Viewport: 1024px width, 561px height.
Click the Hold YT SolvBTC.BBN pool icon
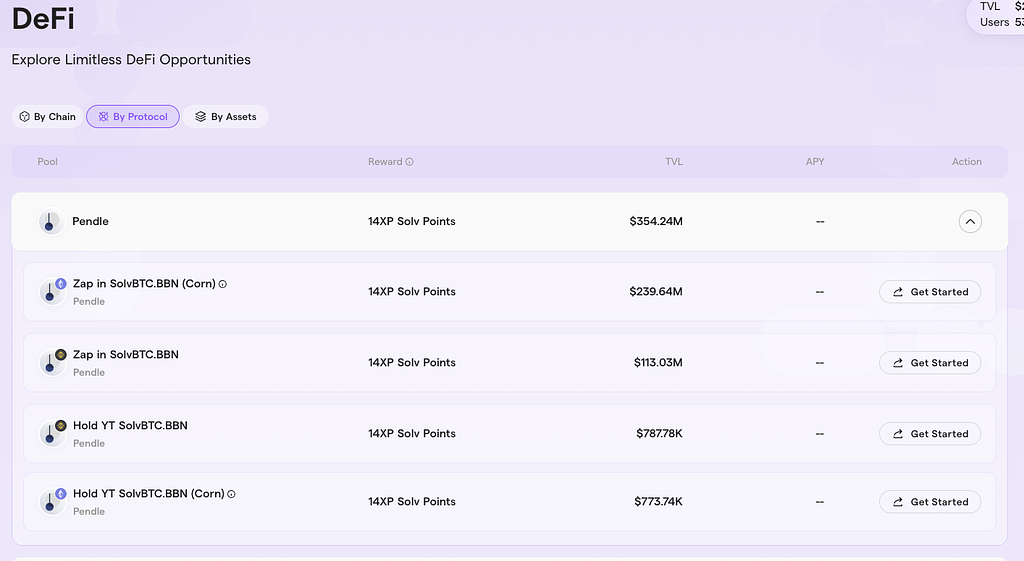point(51,434)
